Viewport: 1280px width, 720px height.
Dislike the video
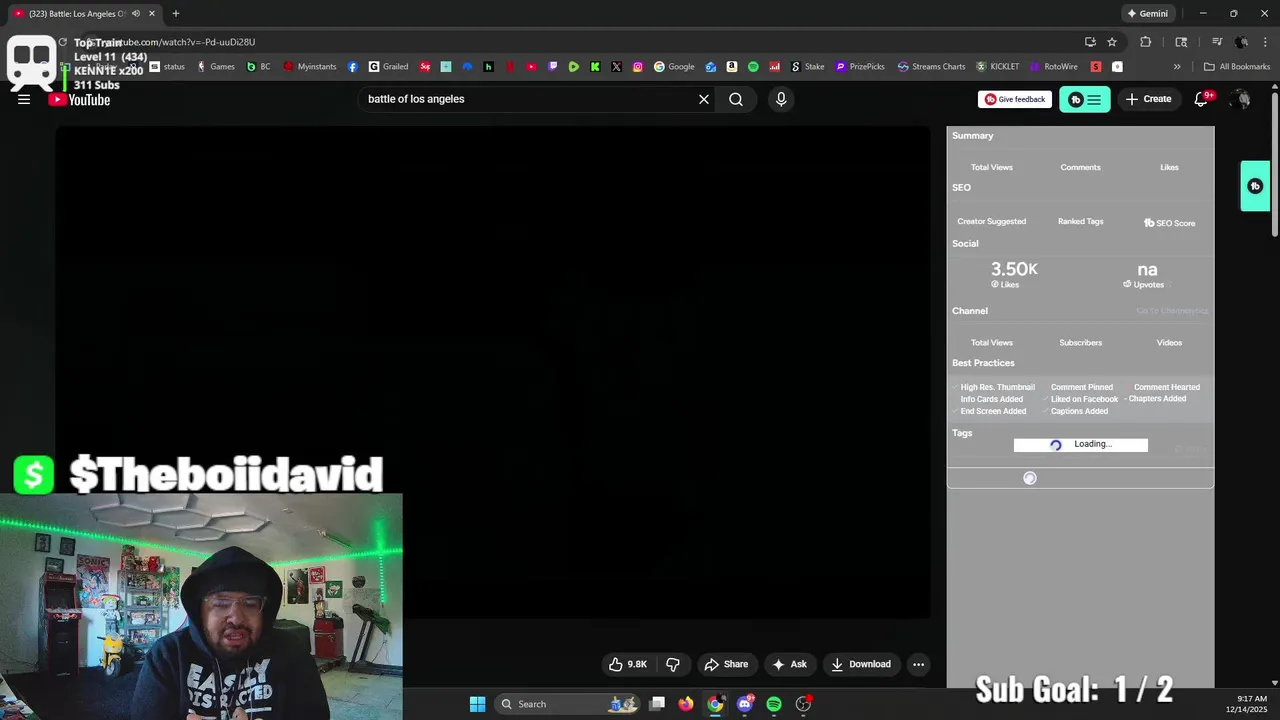click(x=673, y=664)
